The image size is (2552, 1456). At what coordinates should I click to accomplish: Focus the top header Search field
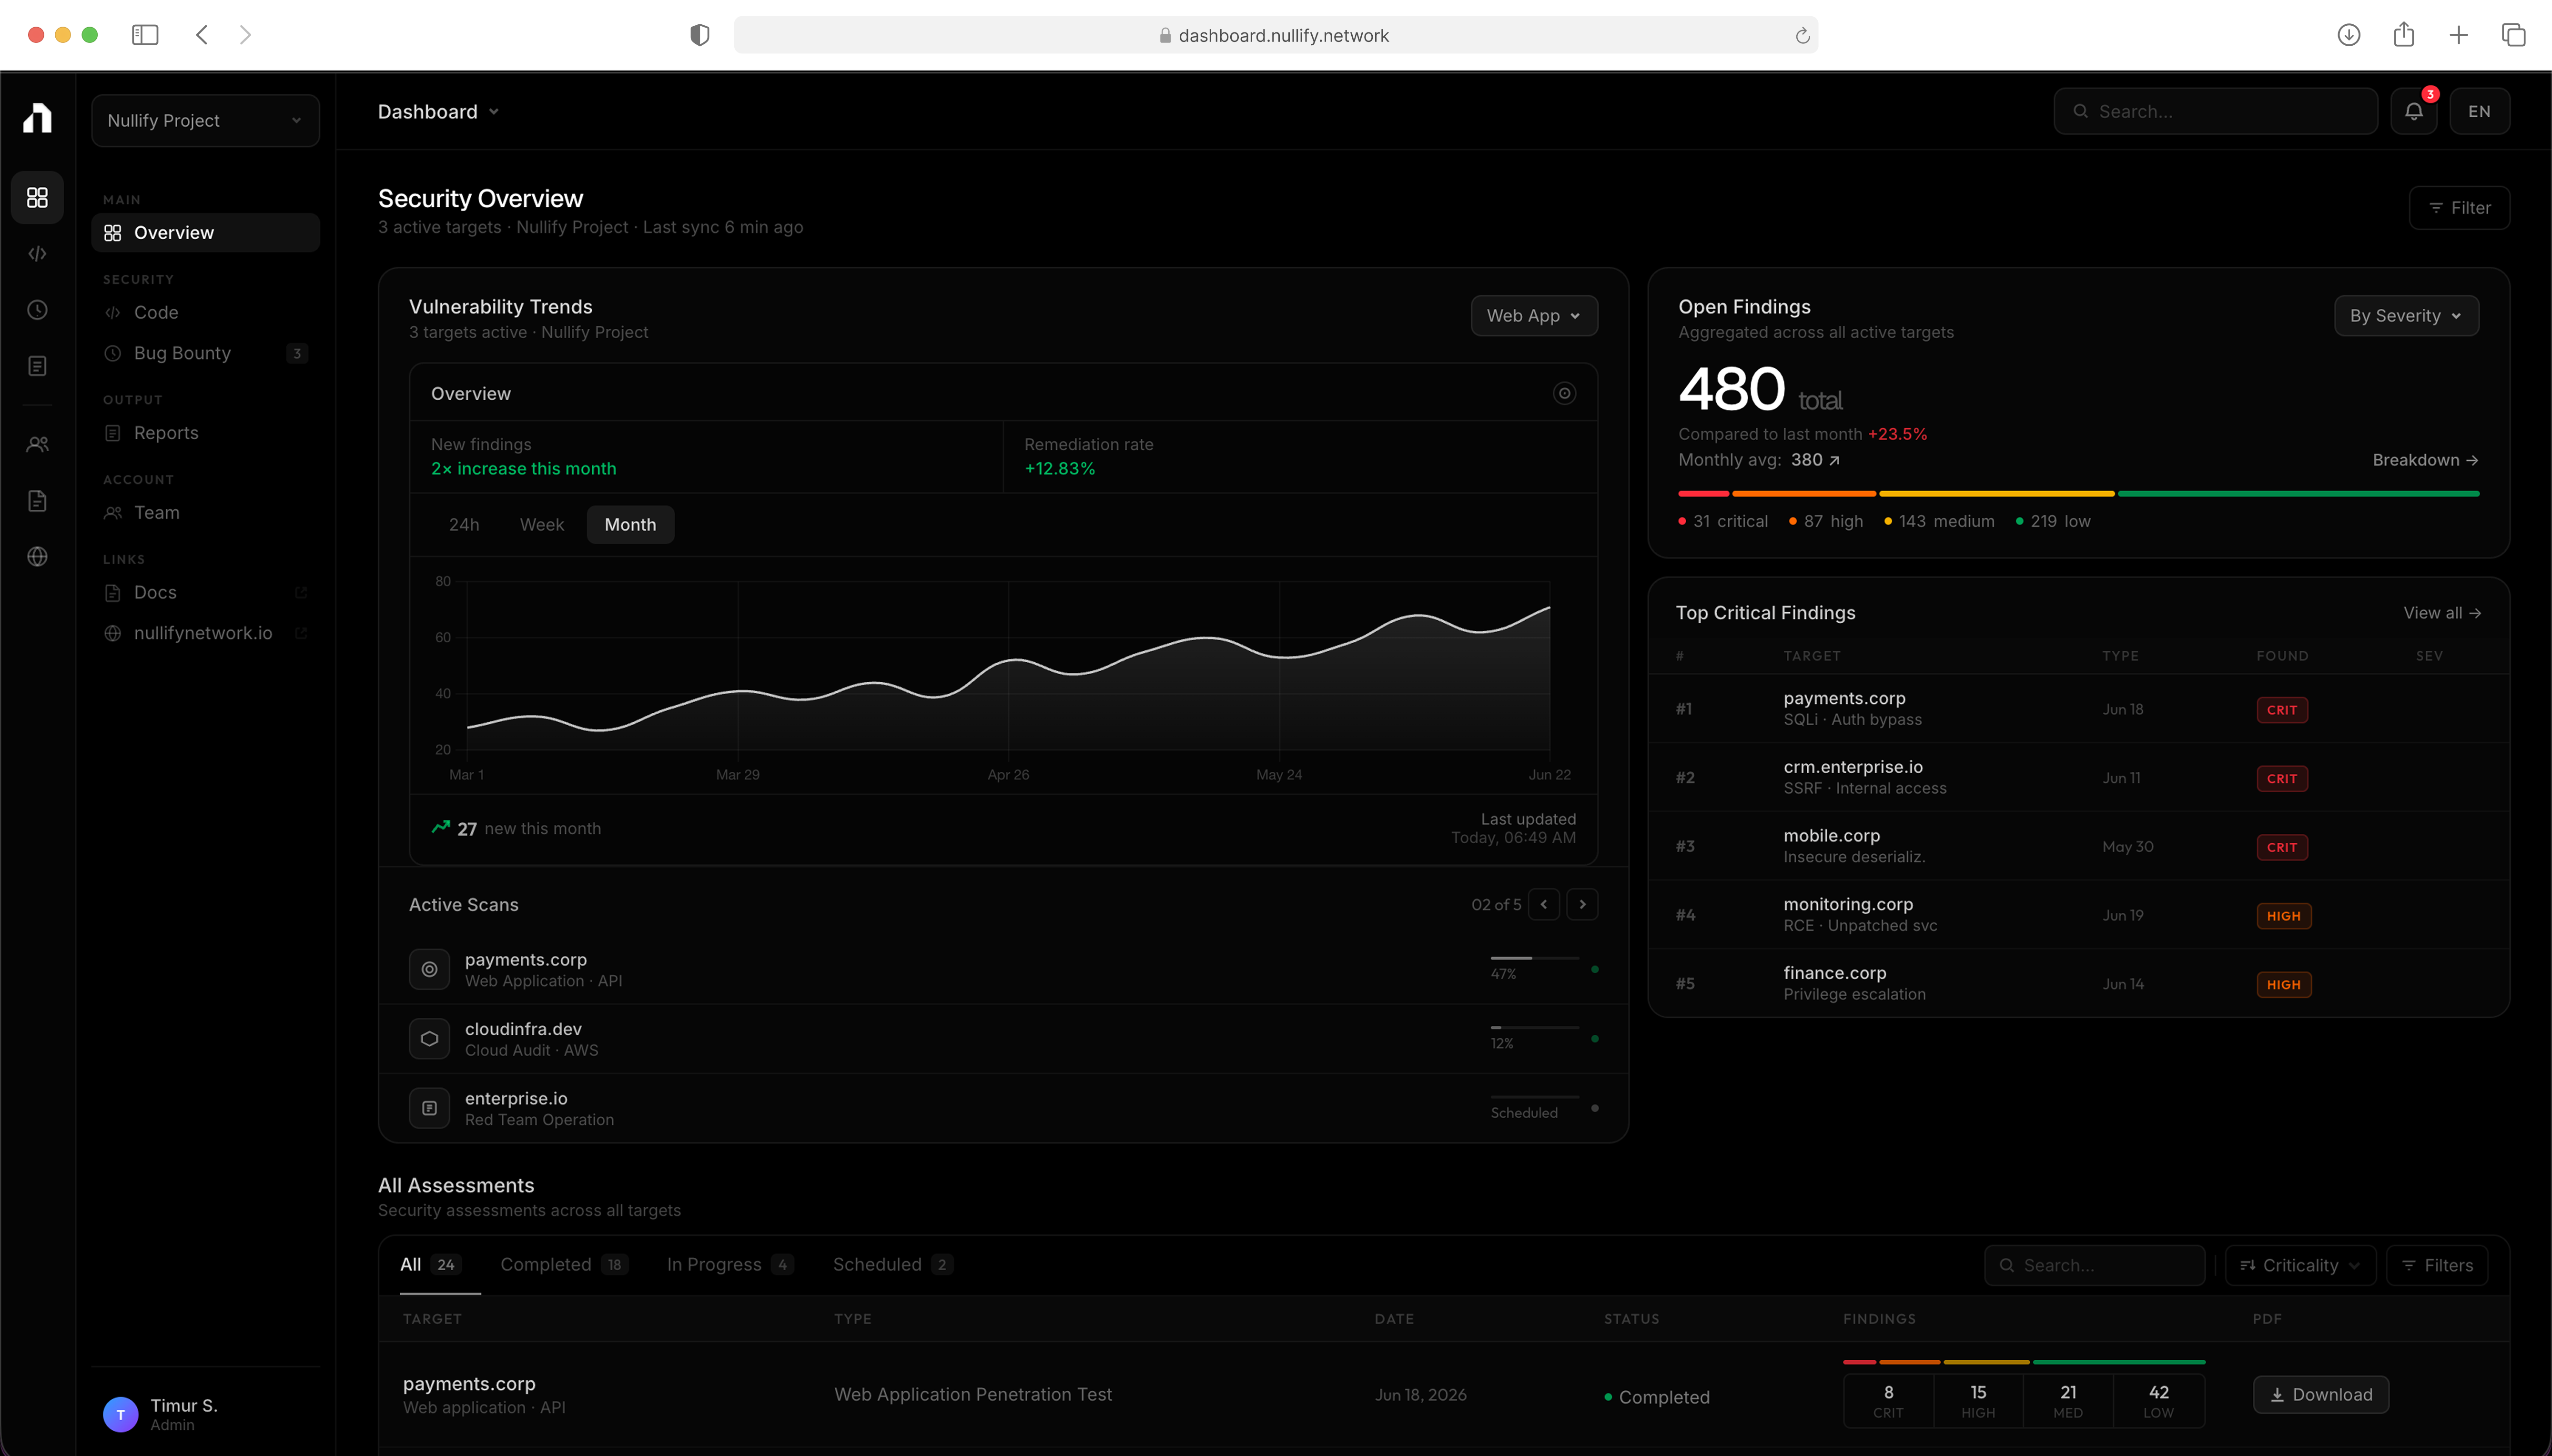pos(2215,111)
